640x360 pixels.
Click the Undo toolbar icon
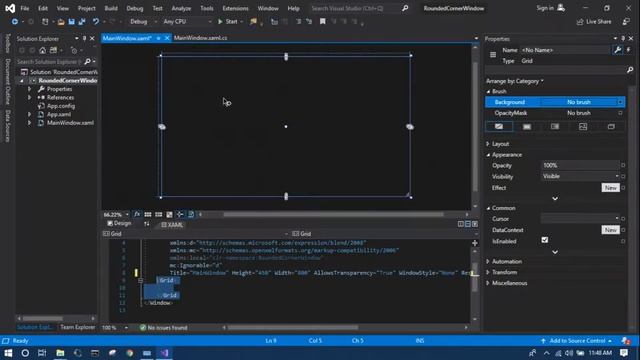pyautogui.click(x=96, y=22)
